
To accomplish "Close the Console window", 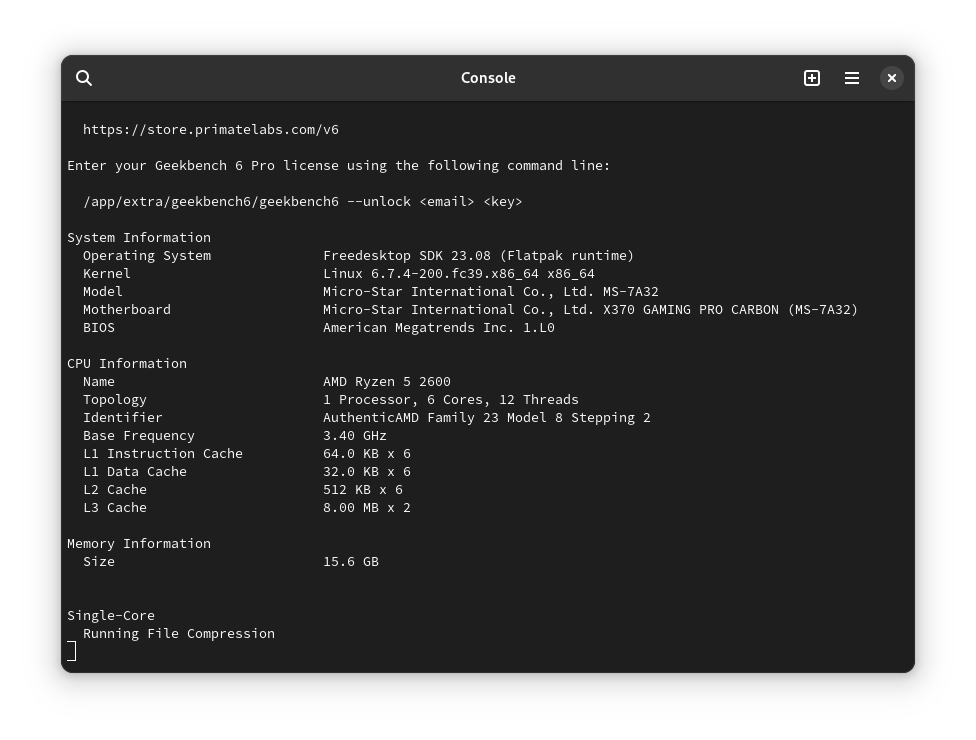I will [x=891, y=78].
